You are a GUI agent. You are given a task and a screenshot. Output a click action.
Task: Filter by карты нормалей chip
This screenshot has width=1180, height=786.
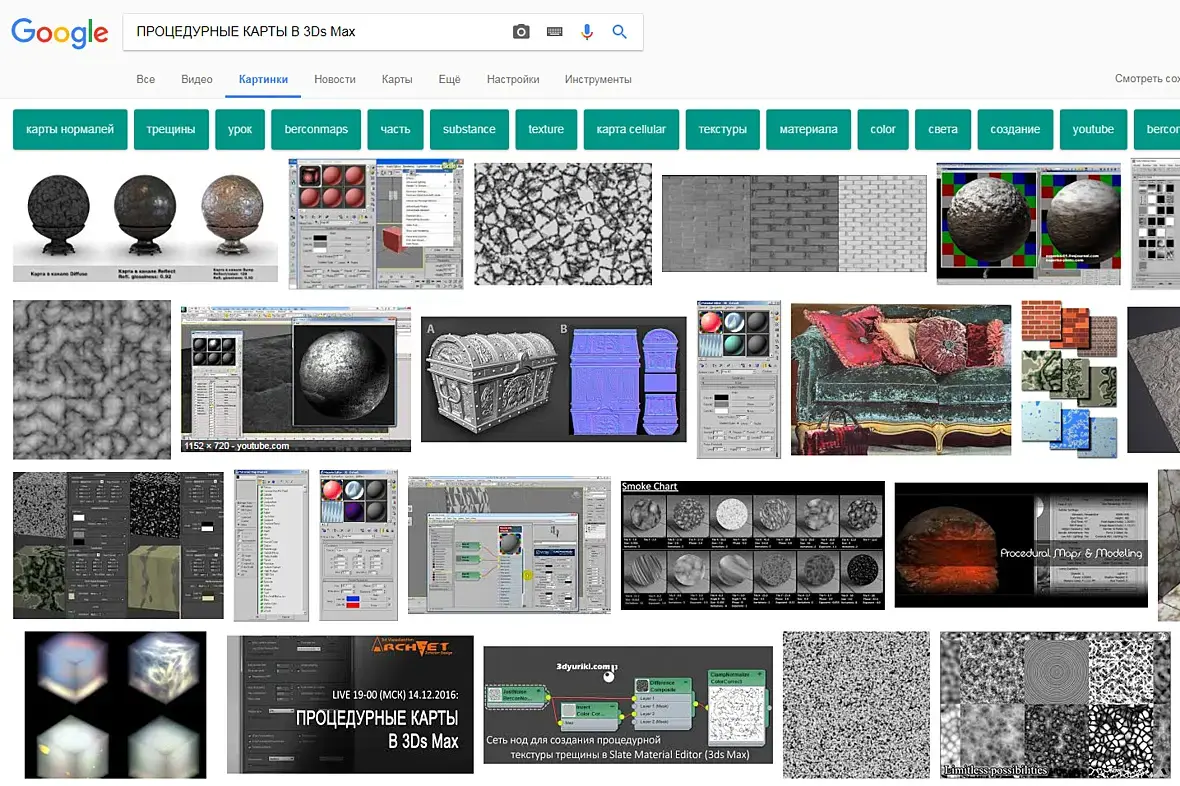[70, 129]
